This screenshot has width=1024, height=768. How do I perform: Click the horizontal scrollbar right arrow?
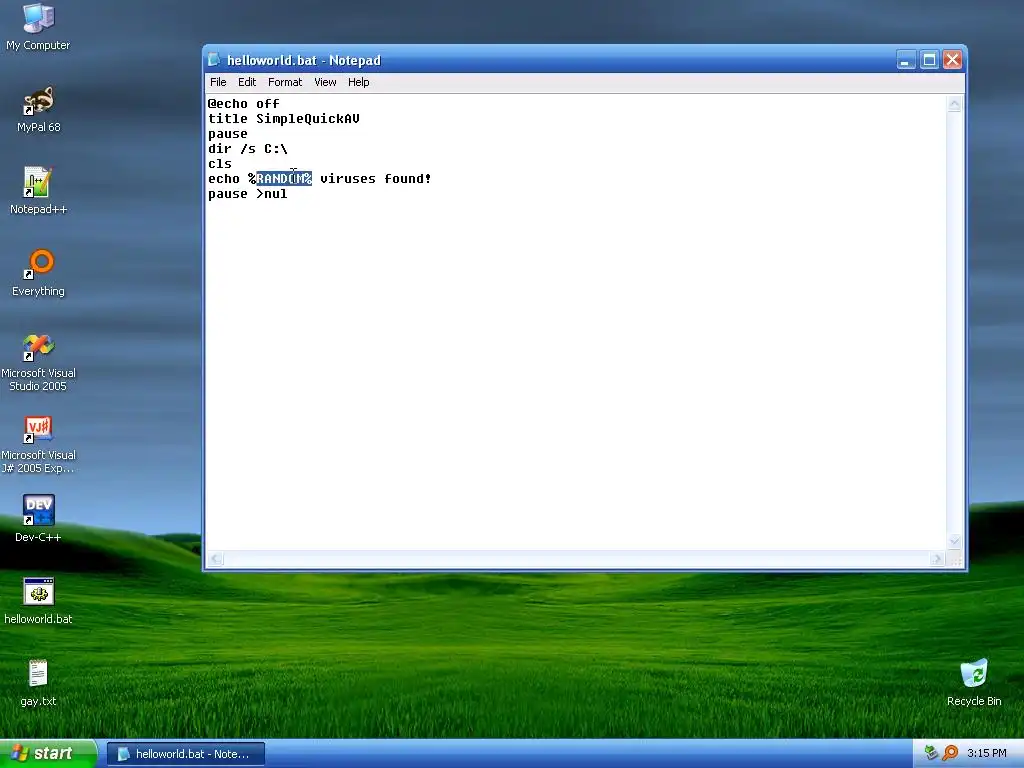[937, 559]
